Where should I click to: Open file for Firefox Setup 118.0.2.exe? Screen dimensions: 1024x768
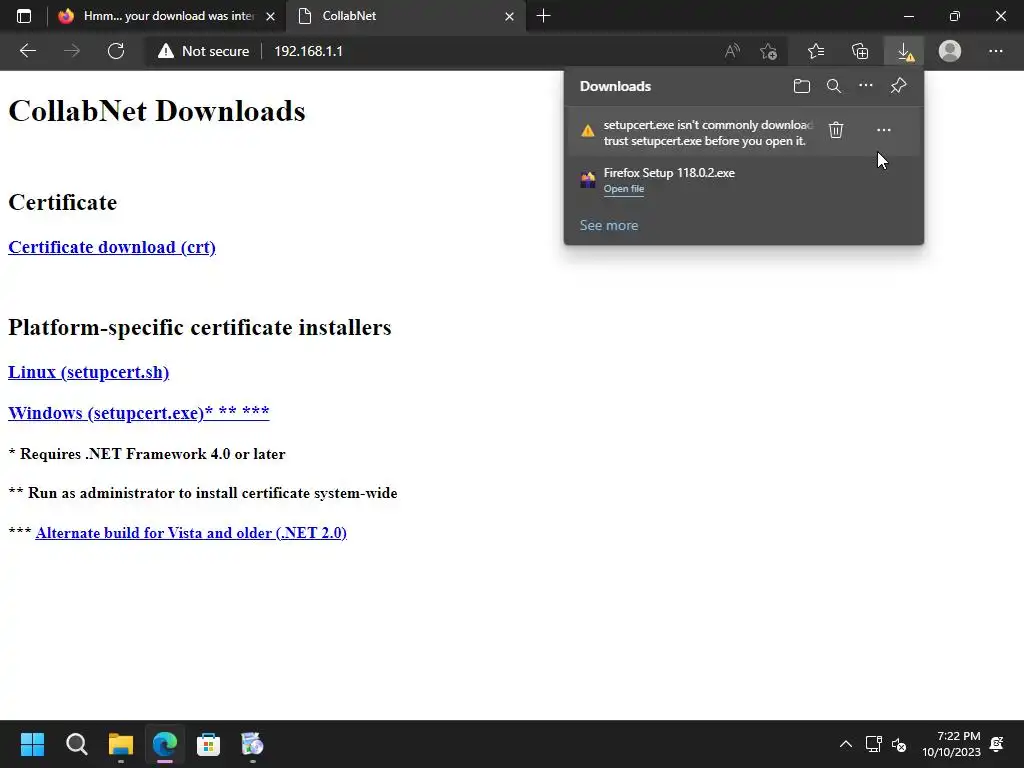click(624, 189)
